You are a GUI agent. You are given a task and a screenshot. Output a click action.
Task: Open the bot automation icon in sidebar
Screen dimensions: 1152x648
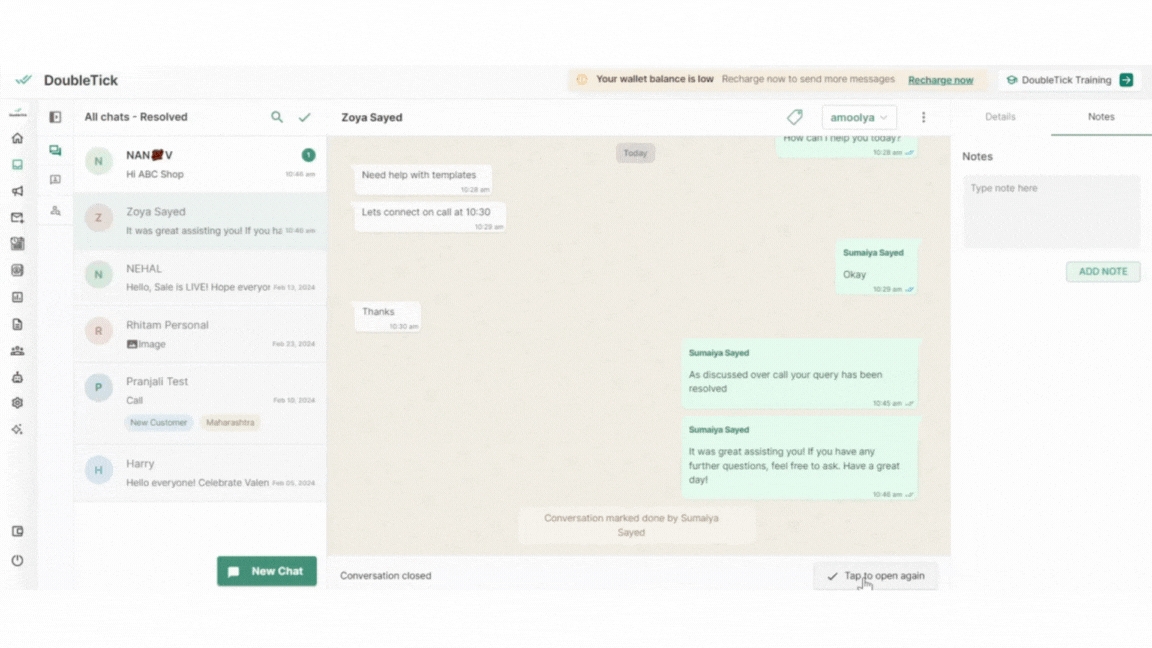coord(17,377)
